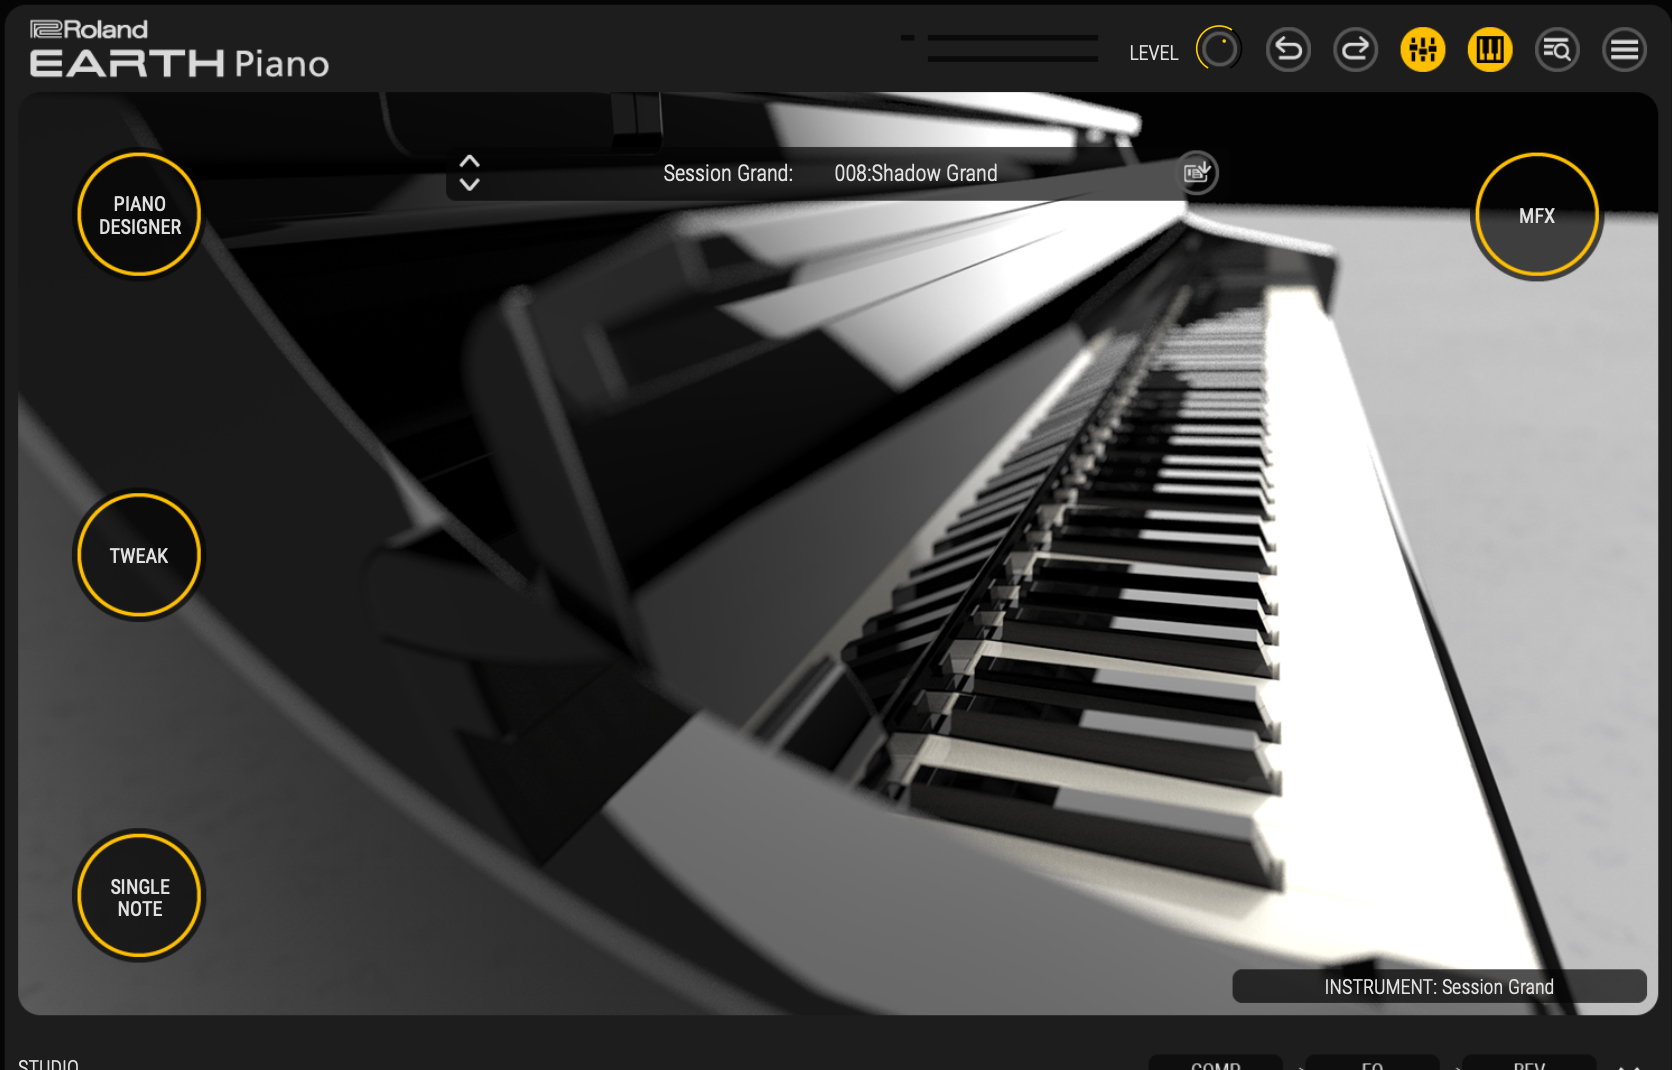Select the previous preset with up chevron

[x=469, y=161]
